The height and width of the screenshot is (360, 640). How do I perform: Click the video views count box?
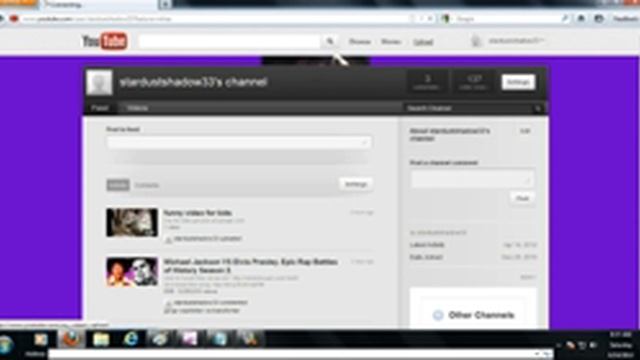tap(473, 82)
